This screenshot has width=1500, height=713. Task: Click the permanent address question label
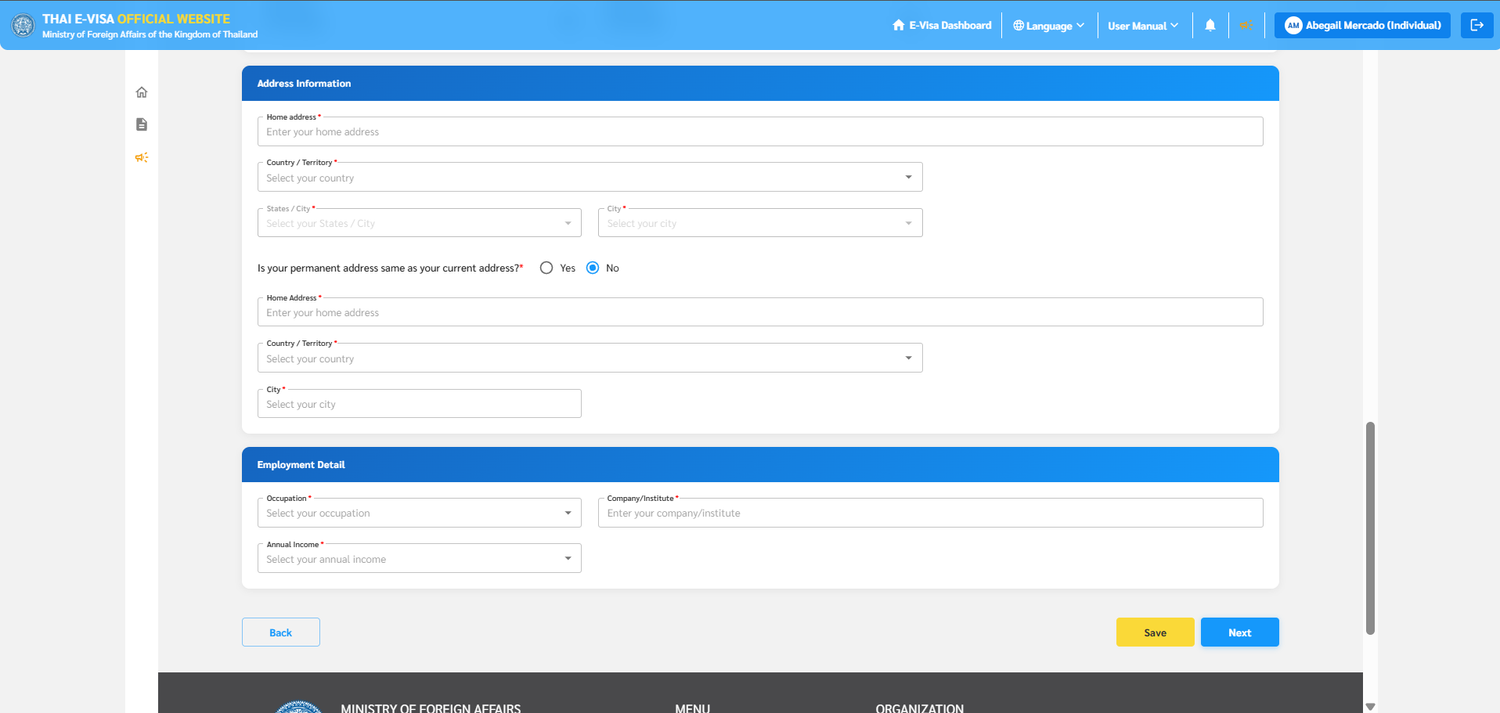point(391,268)
